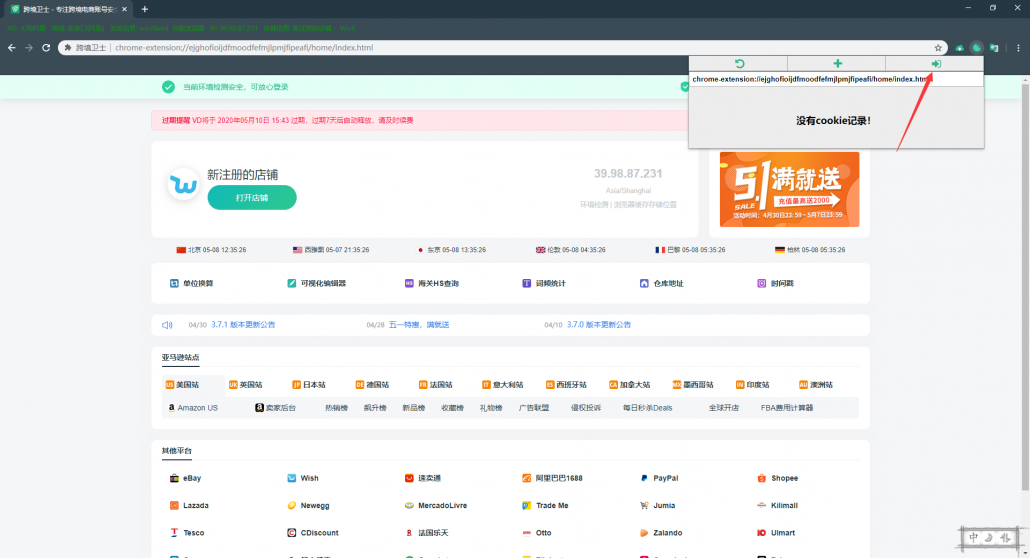Open the 卖家后台 link

(x=275, y=408)
